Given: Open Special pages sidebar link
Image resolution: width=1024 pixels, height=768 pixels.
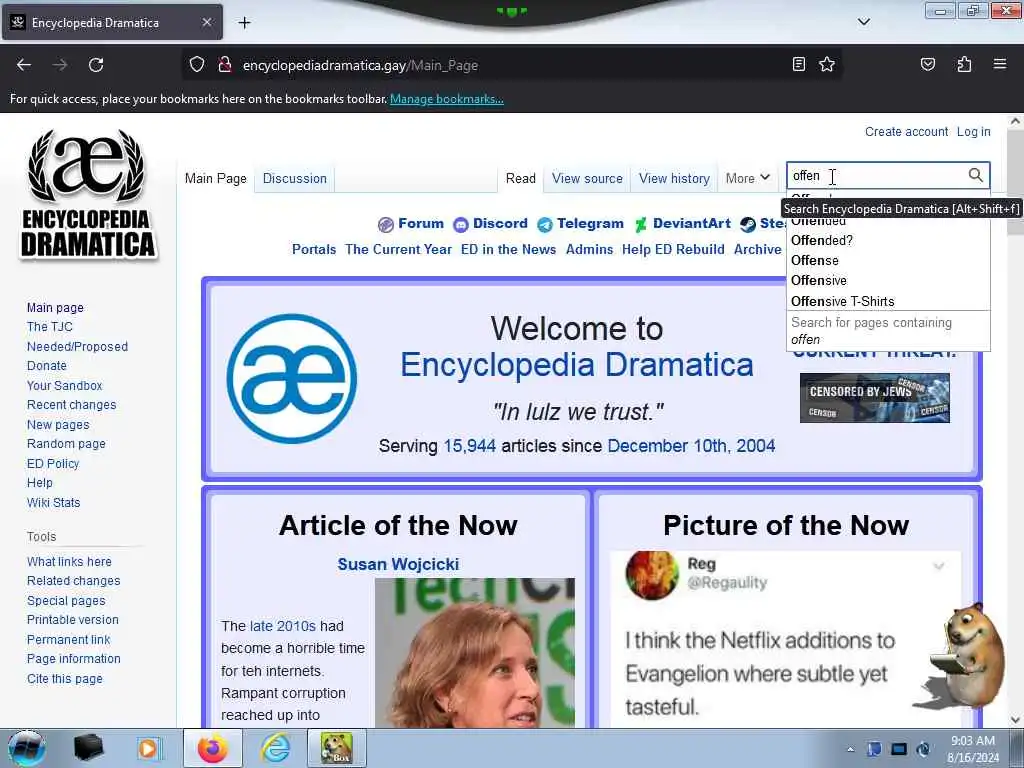Looking at the screenshot, I should pos(66,601).
